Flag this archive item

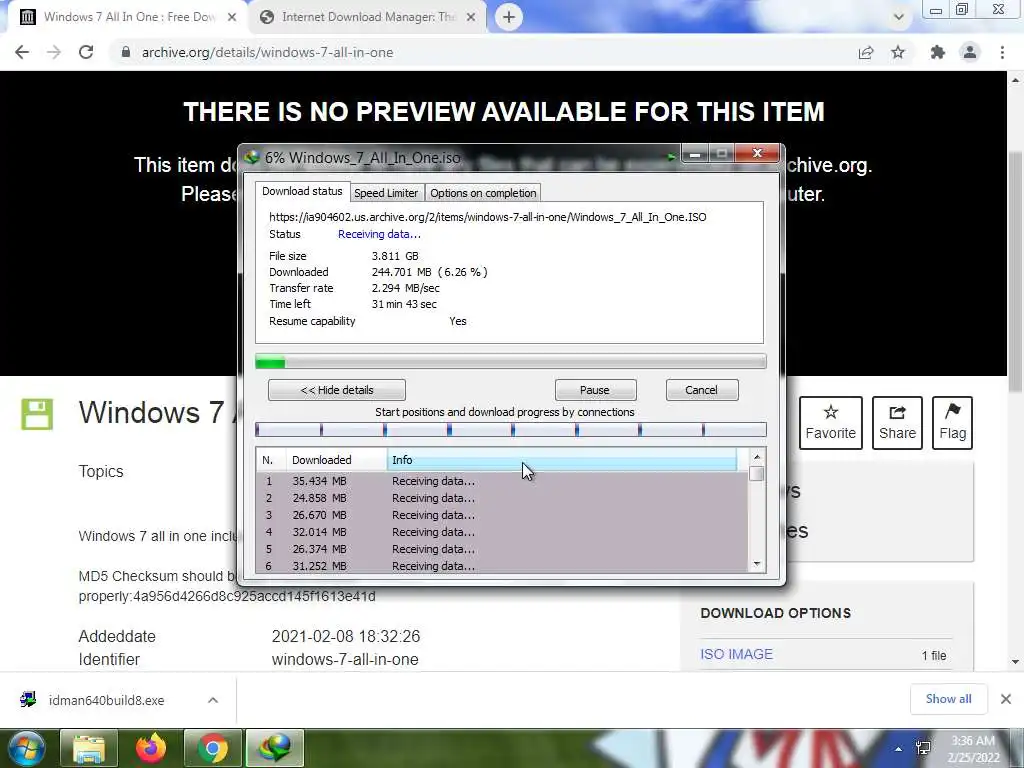[x=952, y=423]
